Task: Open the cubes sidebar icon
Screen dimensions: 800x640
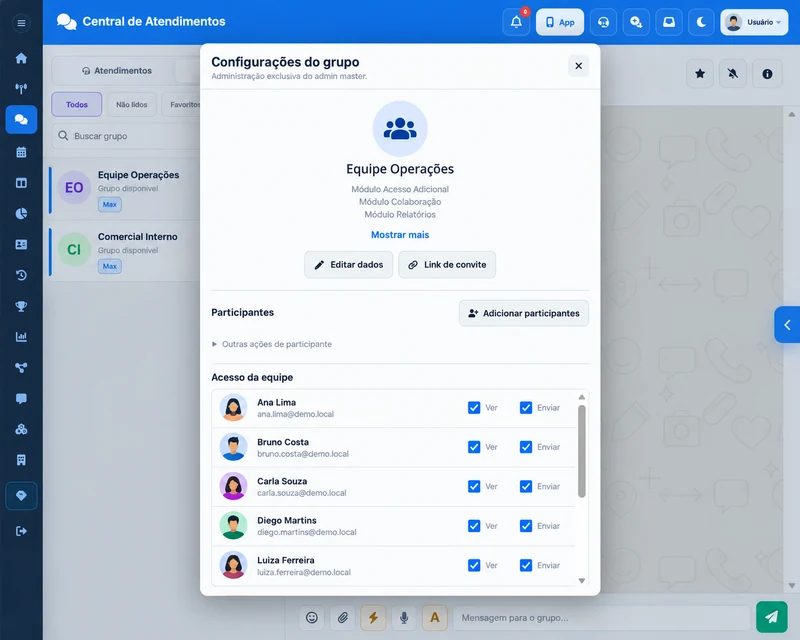Action: [21, 429]
